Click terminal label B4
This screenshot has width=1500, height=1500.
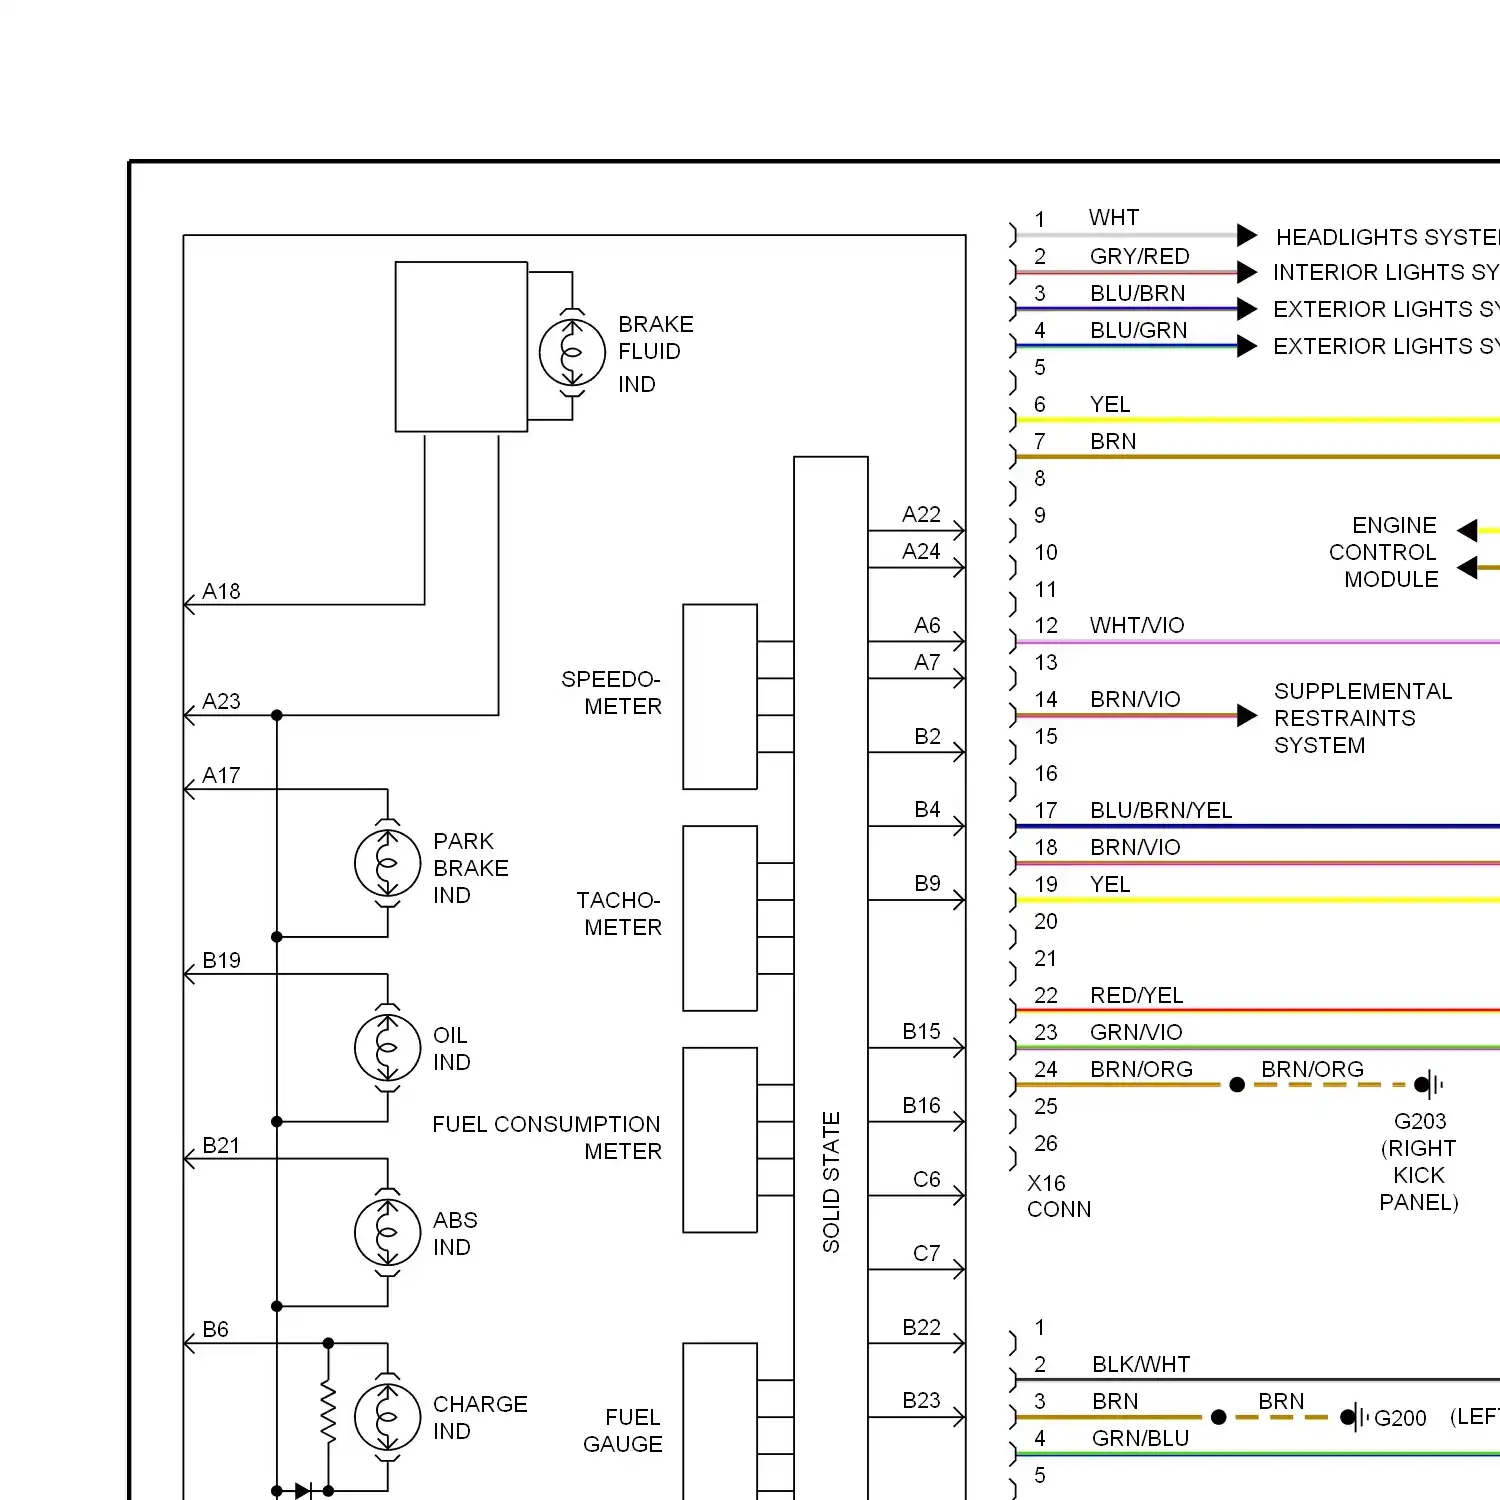coord(927,809)
